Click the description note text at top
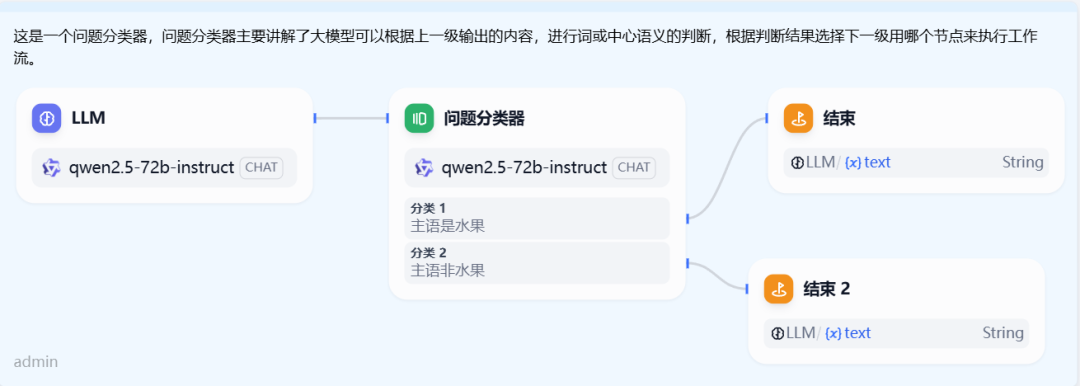1080x386 pixels. coord(526,47)
